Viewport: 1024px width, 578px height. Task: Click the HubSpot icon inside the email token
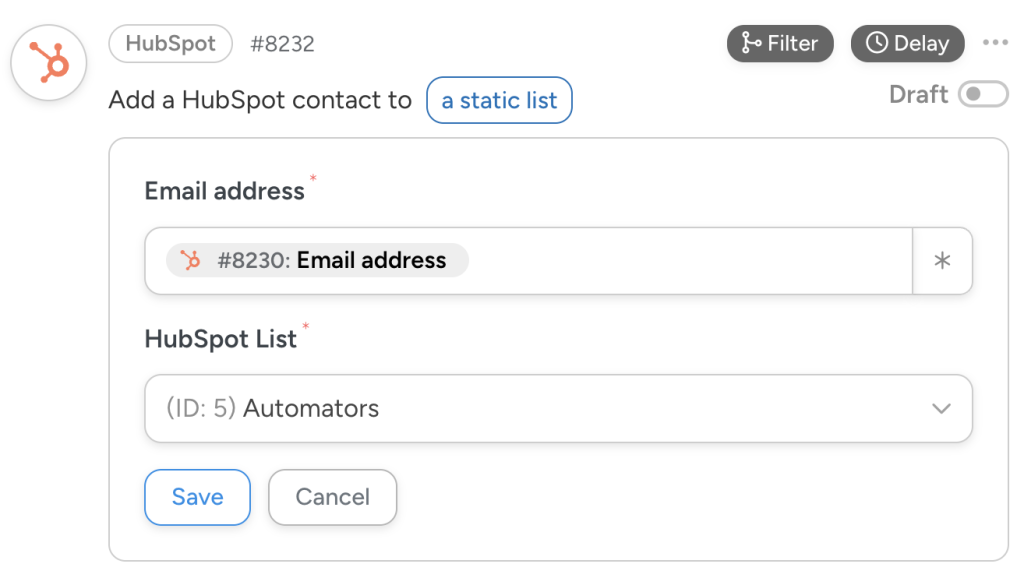[189, 260]
